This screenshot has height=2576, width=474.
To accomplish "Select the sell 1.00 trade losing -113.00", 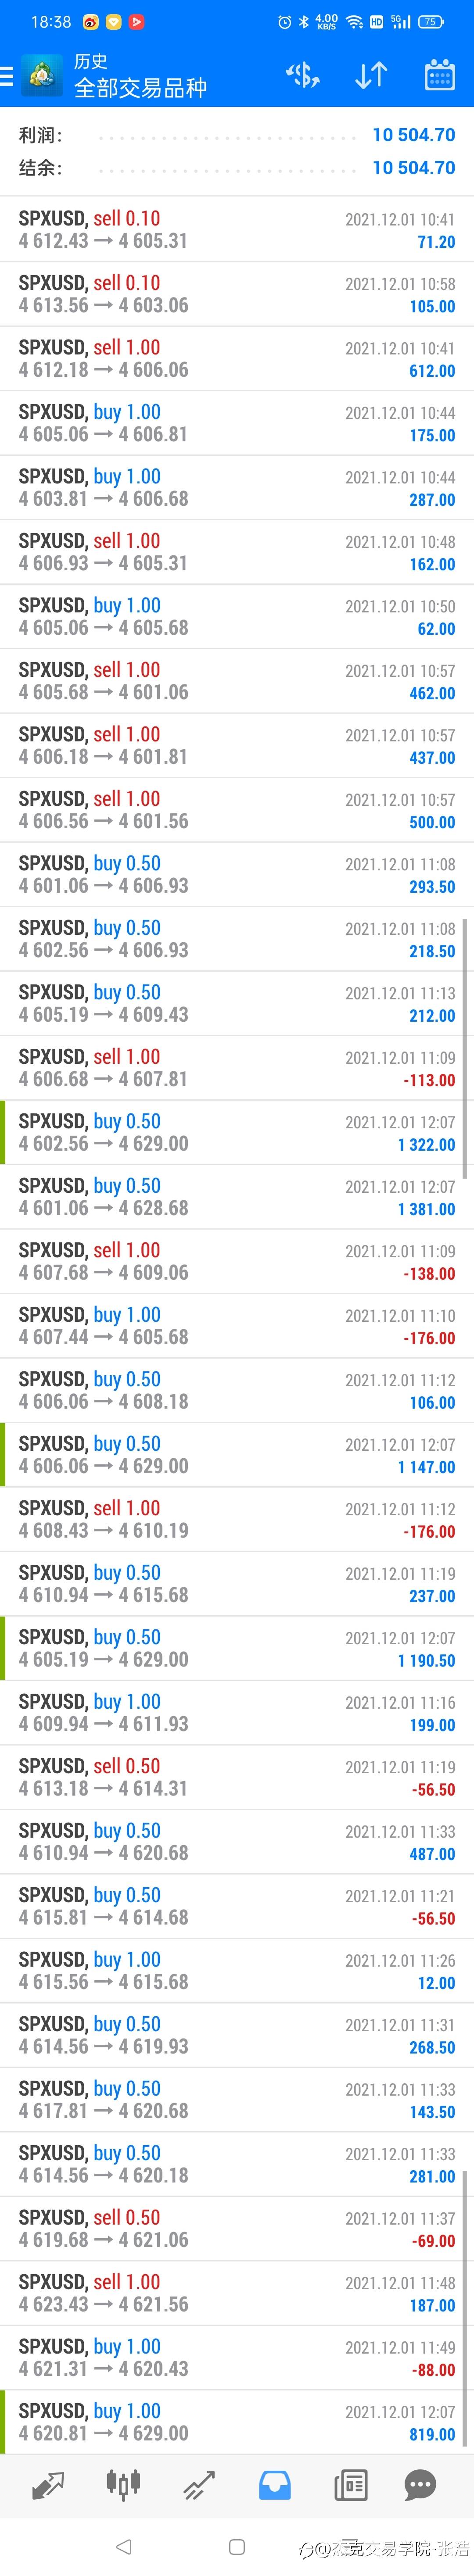I will (237, 1068).
